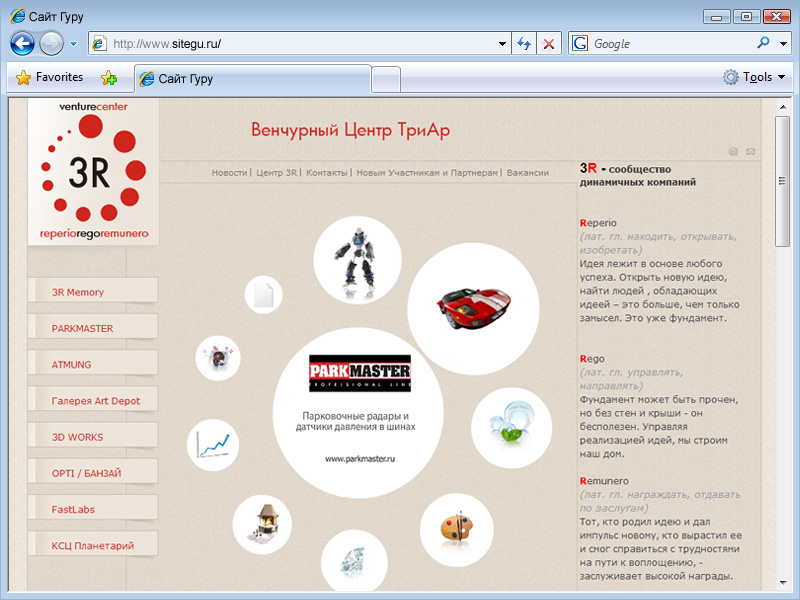The height and width of the screenshot is (600, 800).
Task: Click the browser Forward arrow button
Action: coord(52,43)
